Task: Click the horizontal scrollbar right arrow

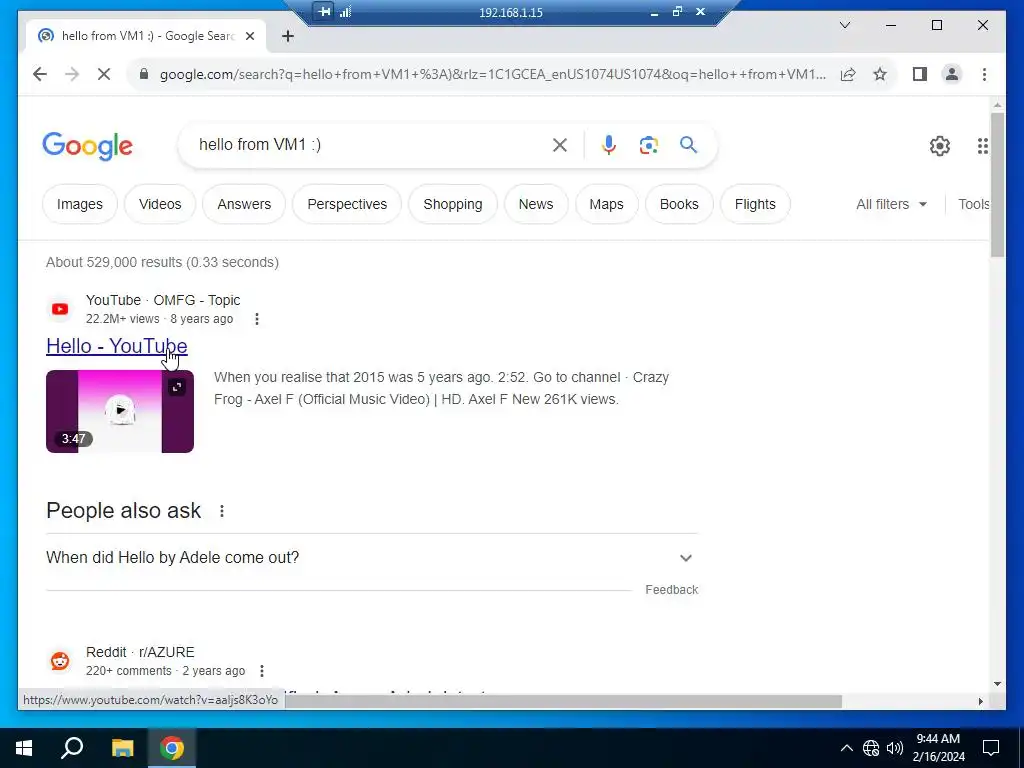Action: click(980, 701)
